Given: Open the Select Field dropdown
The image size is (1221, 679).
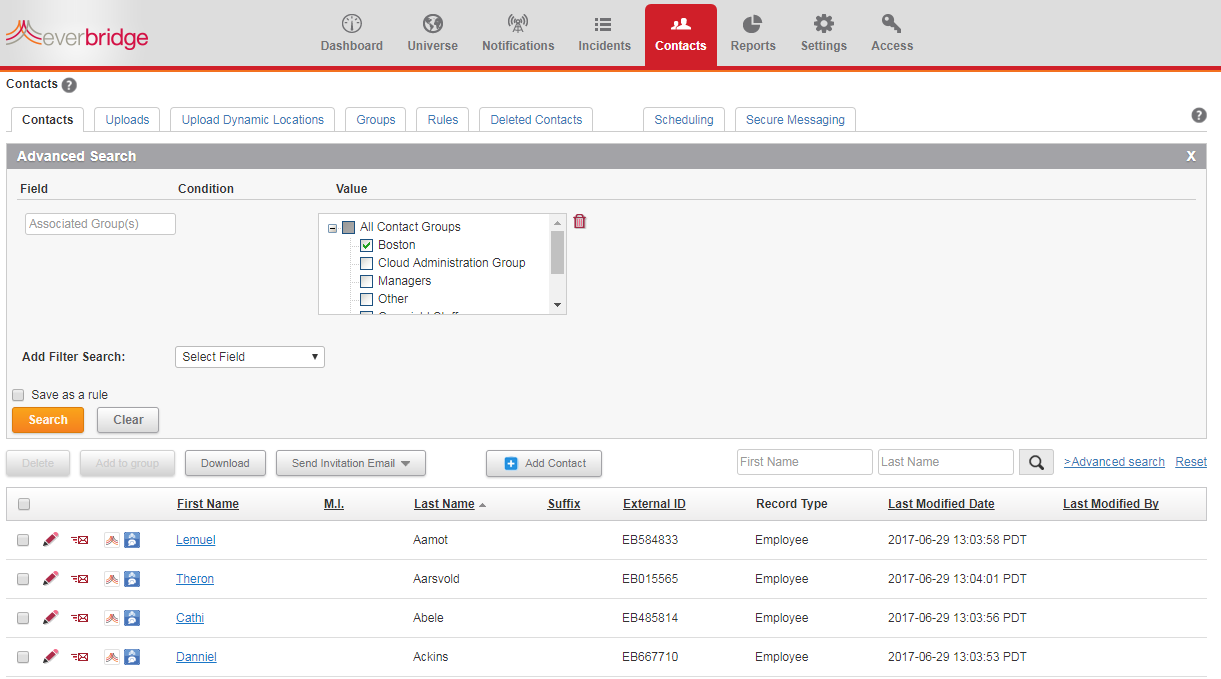Looking at the screenshot, I should pos(249,357).
